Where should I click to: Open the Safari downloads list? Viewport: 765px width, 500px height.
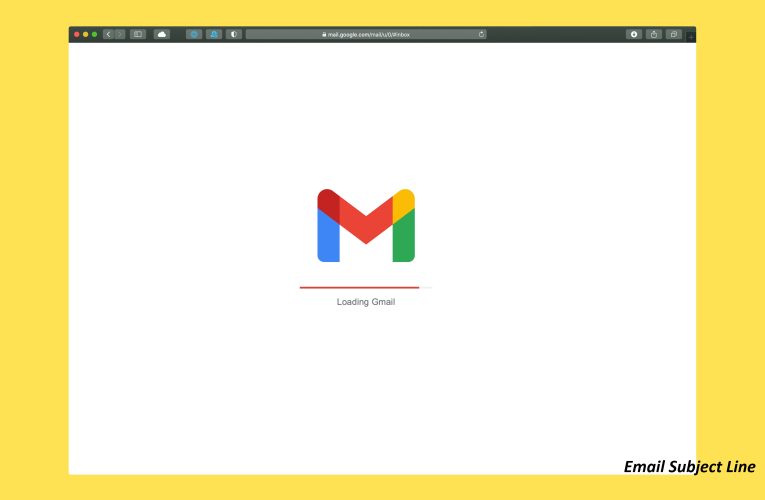(x=634, y=34)
